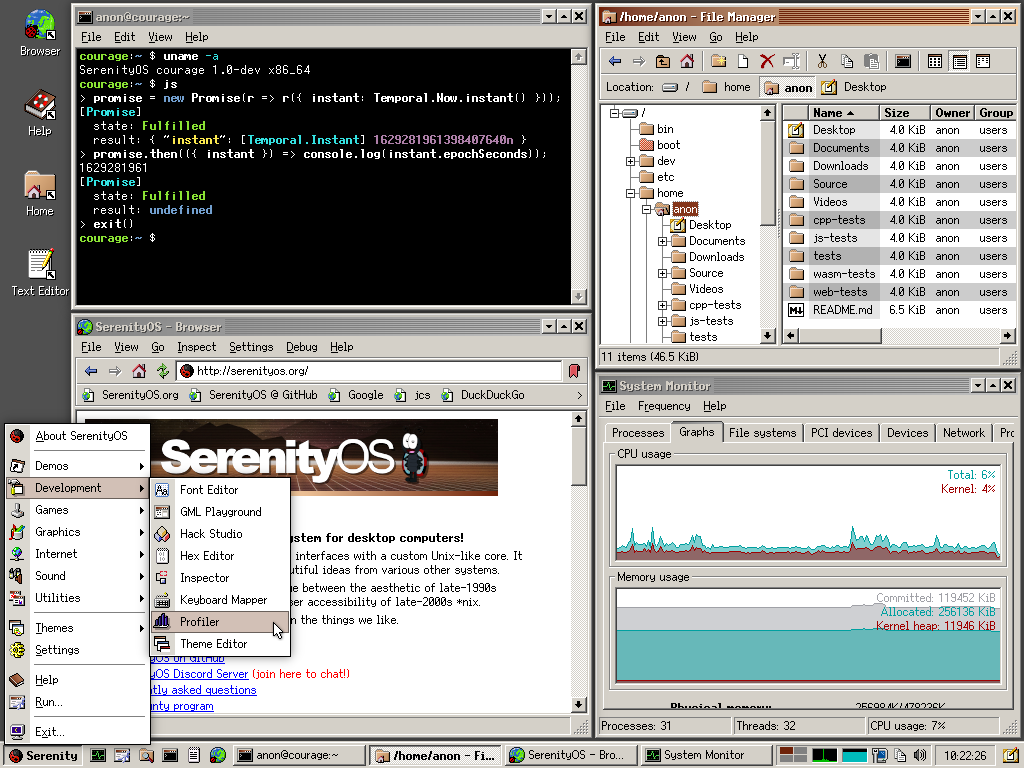Copy selection in File Manager toolbar
1024x768 pixels.
pyautogui.click(x=847, y=61)
